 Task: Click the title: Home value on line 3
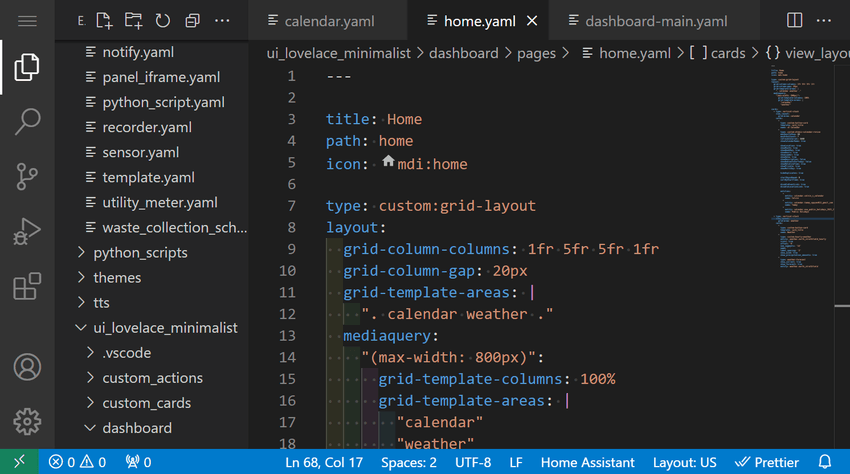(x=404, y=119)
